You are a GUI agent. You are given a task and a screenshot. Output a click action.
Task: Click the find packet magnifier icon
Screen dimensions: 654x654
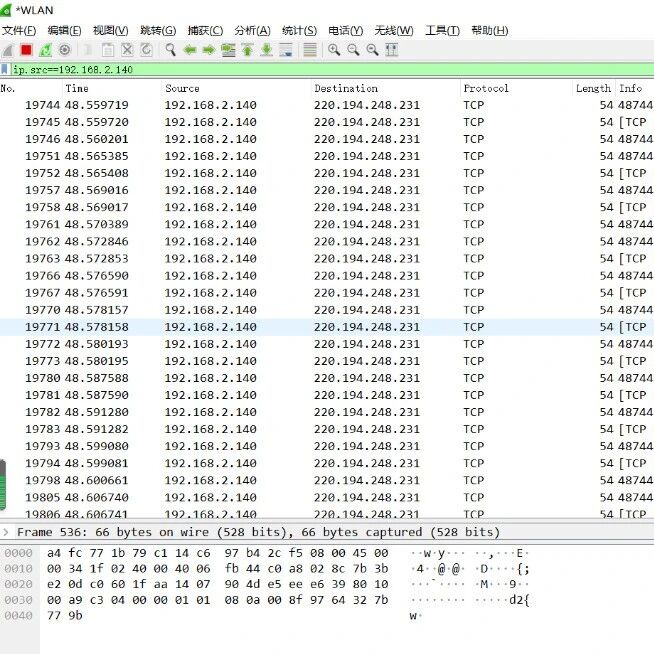tap(171, 50)
